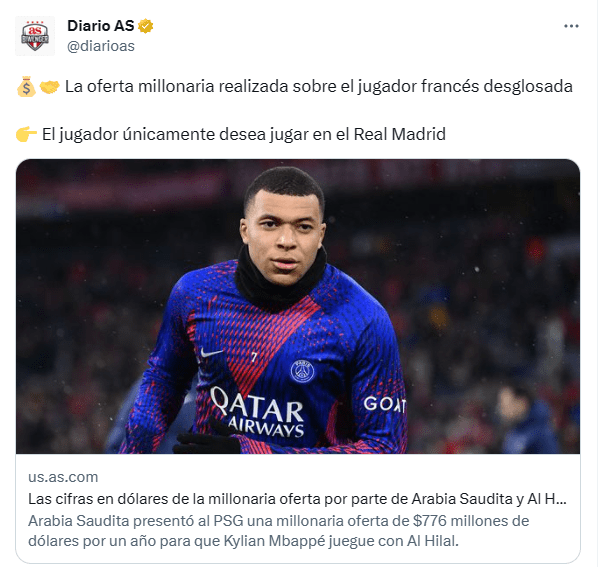Click the us.as.com domain label
Image resolution: width=600 pixels, height=567 pixels.
pyautogui.click(x=63, y=477)
